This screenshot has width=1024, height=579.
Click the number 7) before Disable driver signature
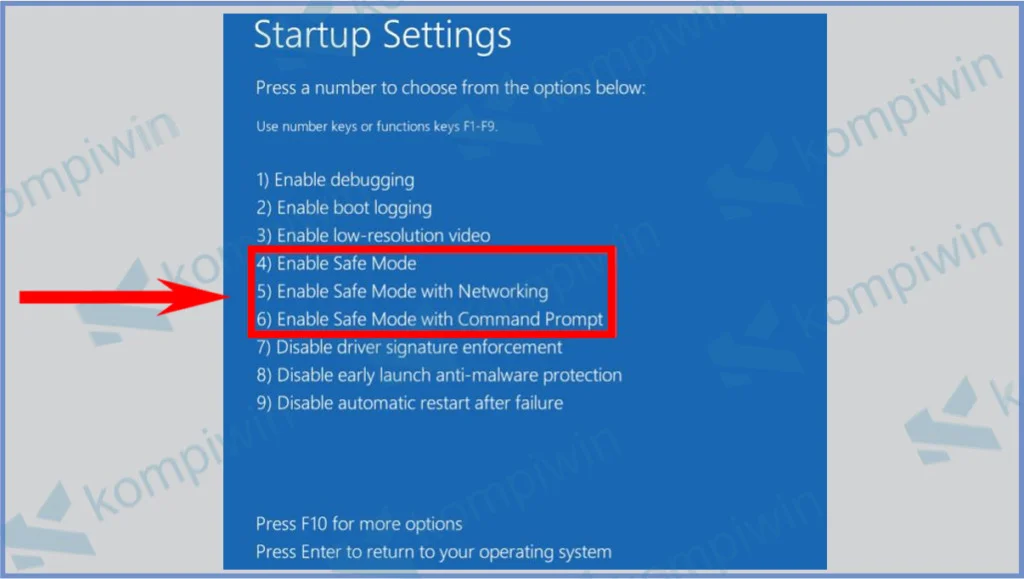click(x=264, y=348)
